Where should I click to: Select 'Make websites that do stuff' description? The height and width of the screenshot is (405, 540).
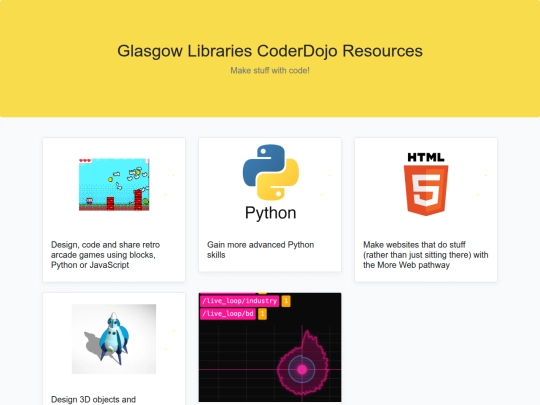(x=426, y=255)
